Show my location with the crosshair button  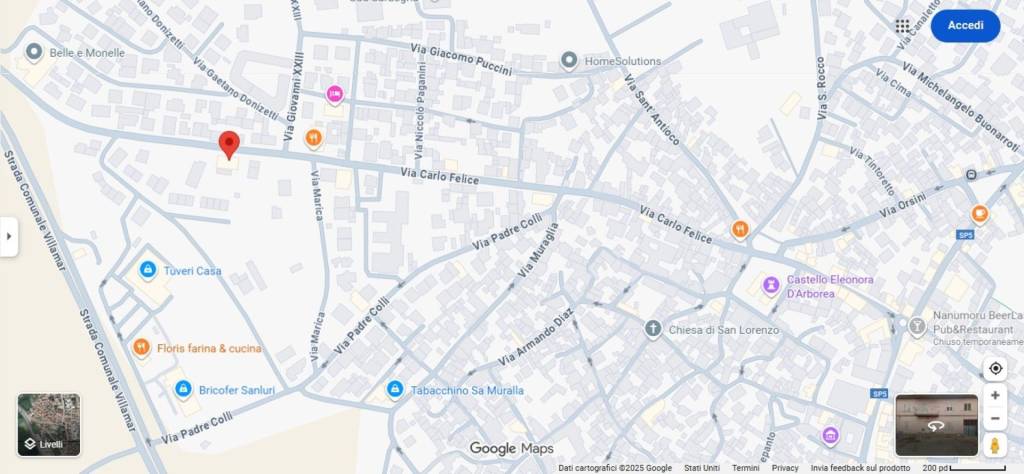[x=995, y=368]
